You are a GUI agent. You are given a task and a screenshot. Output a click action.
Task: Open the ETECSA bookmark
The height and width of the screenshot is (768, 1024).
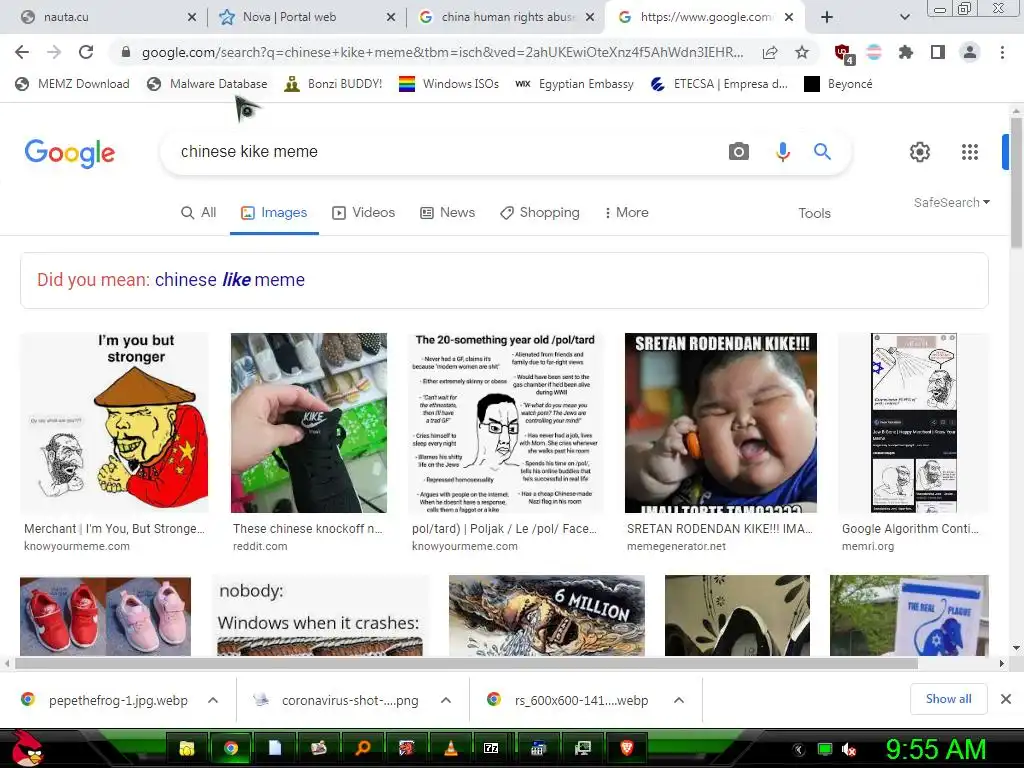click(719, 84)
